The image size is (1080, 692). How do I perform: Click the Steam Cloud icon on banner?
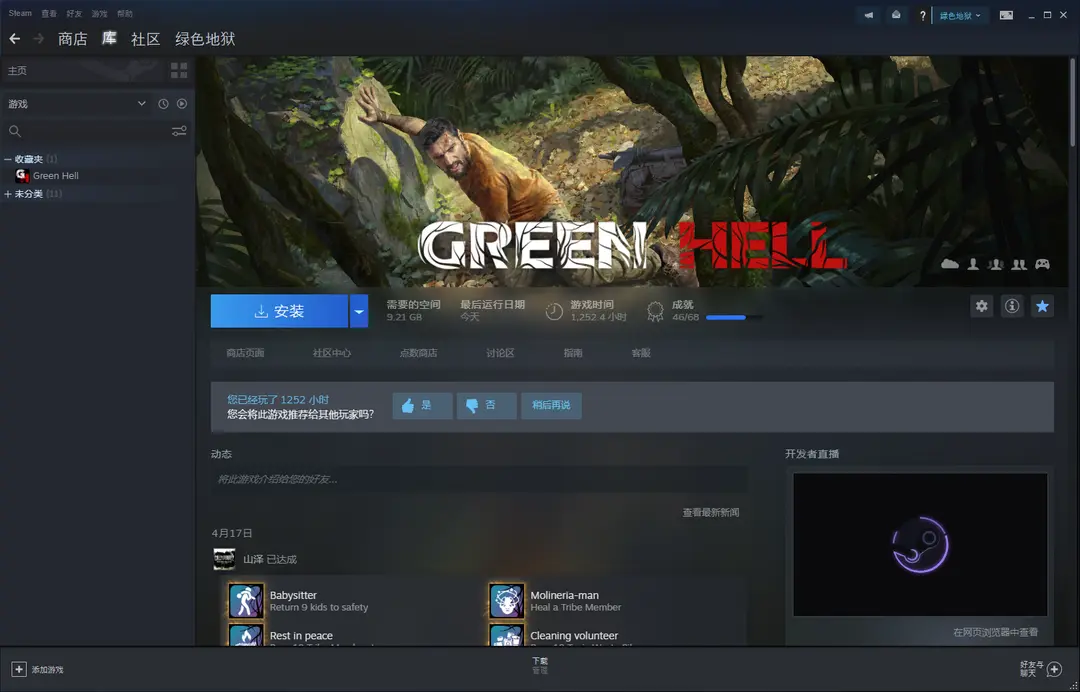coord(950,264)
